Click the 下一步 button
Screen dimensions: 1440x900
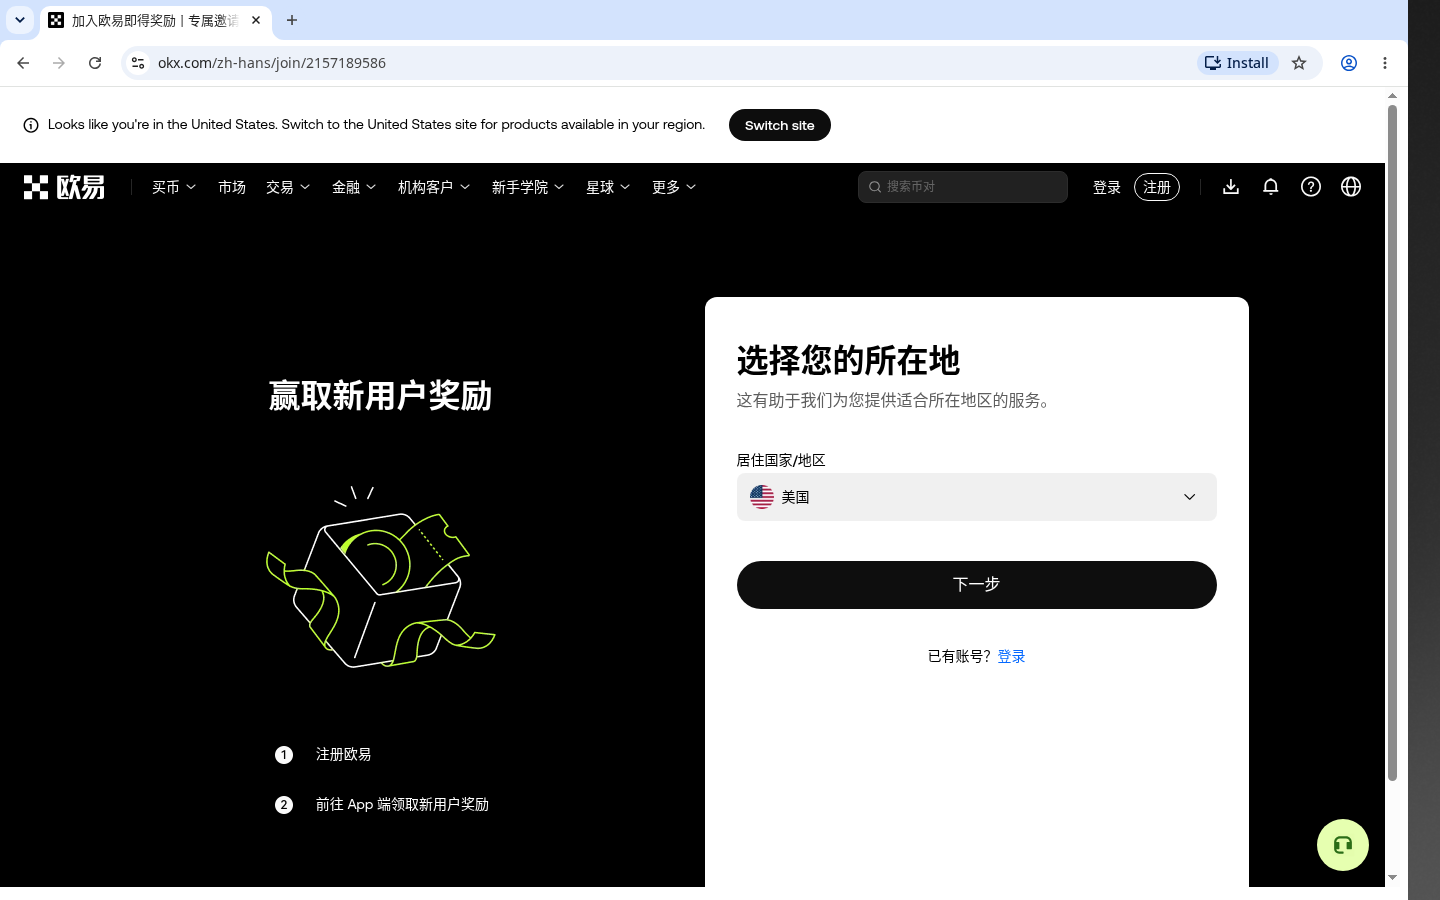tap(977, 585)
